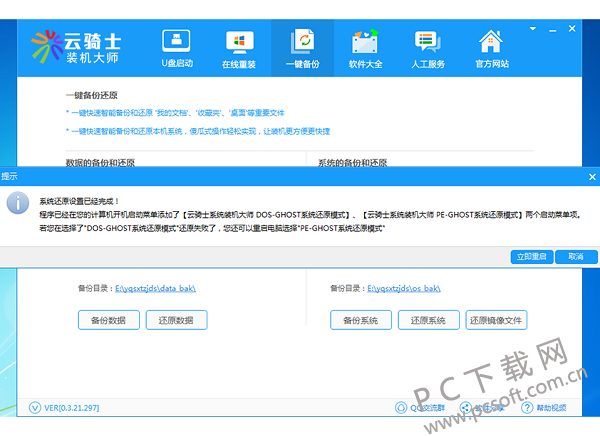Close the 提示 dialog
The width and height of the screenshot is (600, 436).
pyautogui.click(x=592, y=177)
